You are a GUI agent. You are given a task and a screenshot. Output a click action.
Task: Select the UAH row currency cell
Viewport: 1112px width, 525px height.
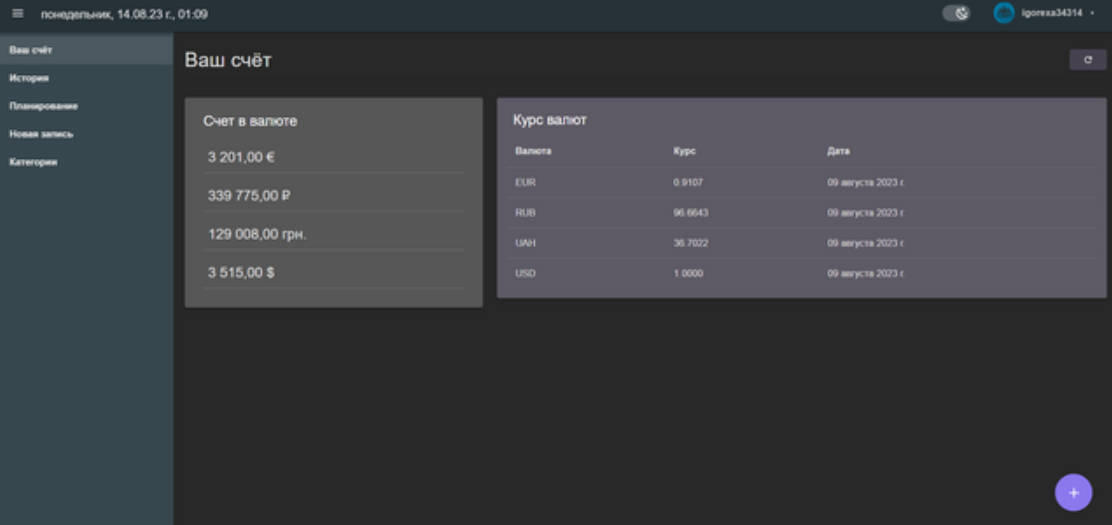click(526, 243)
